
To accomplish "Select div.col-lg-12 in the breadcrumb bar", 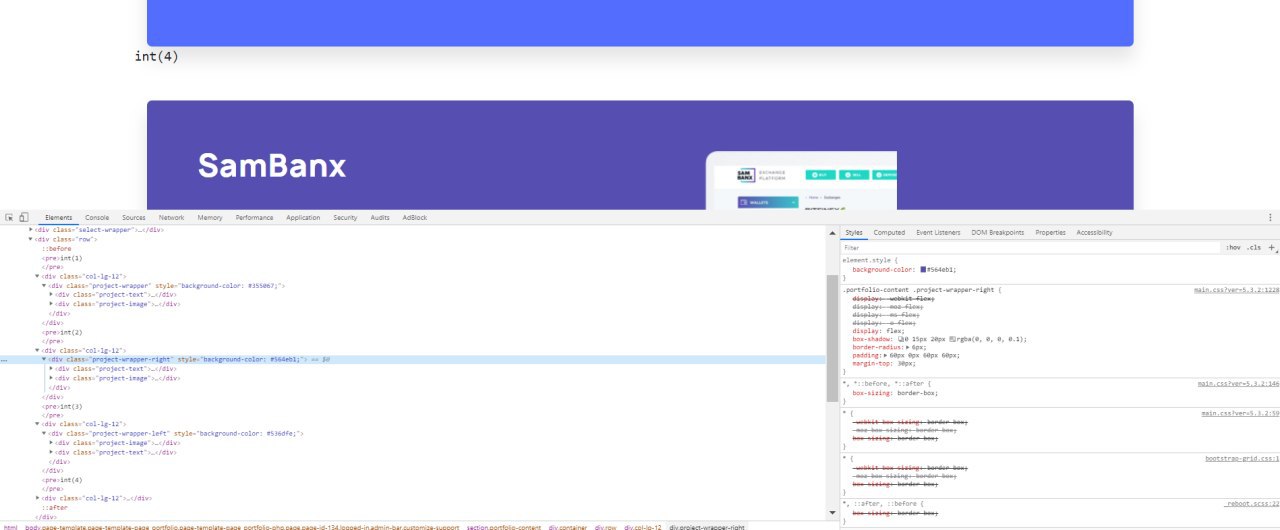I will (x=643, y=526).
